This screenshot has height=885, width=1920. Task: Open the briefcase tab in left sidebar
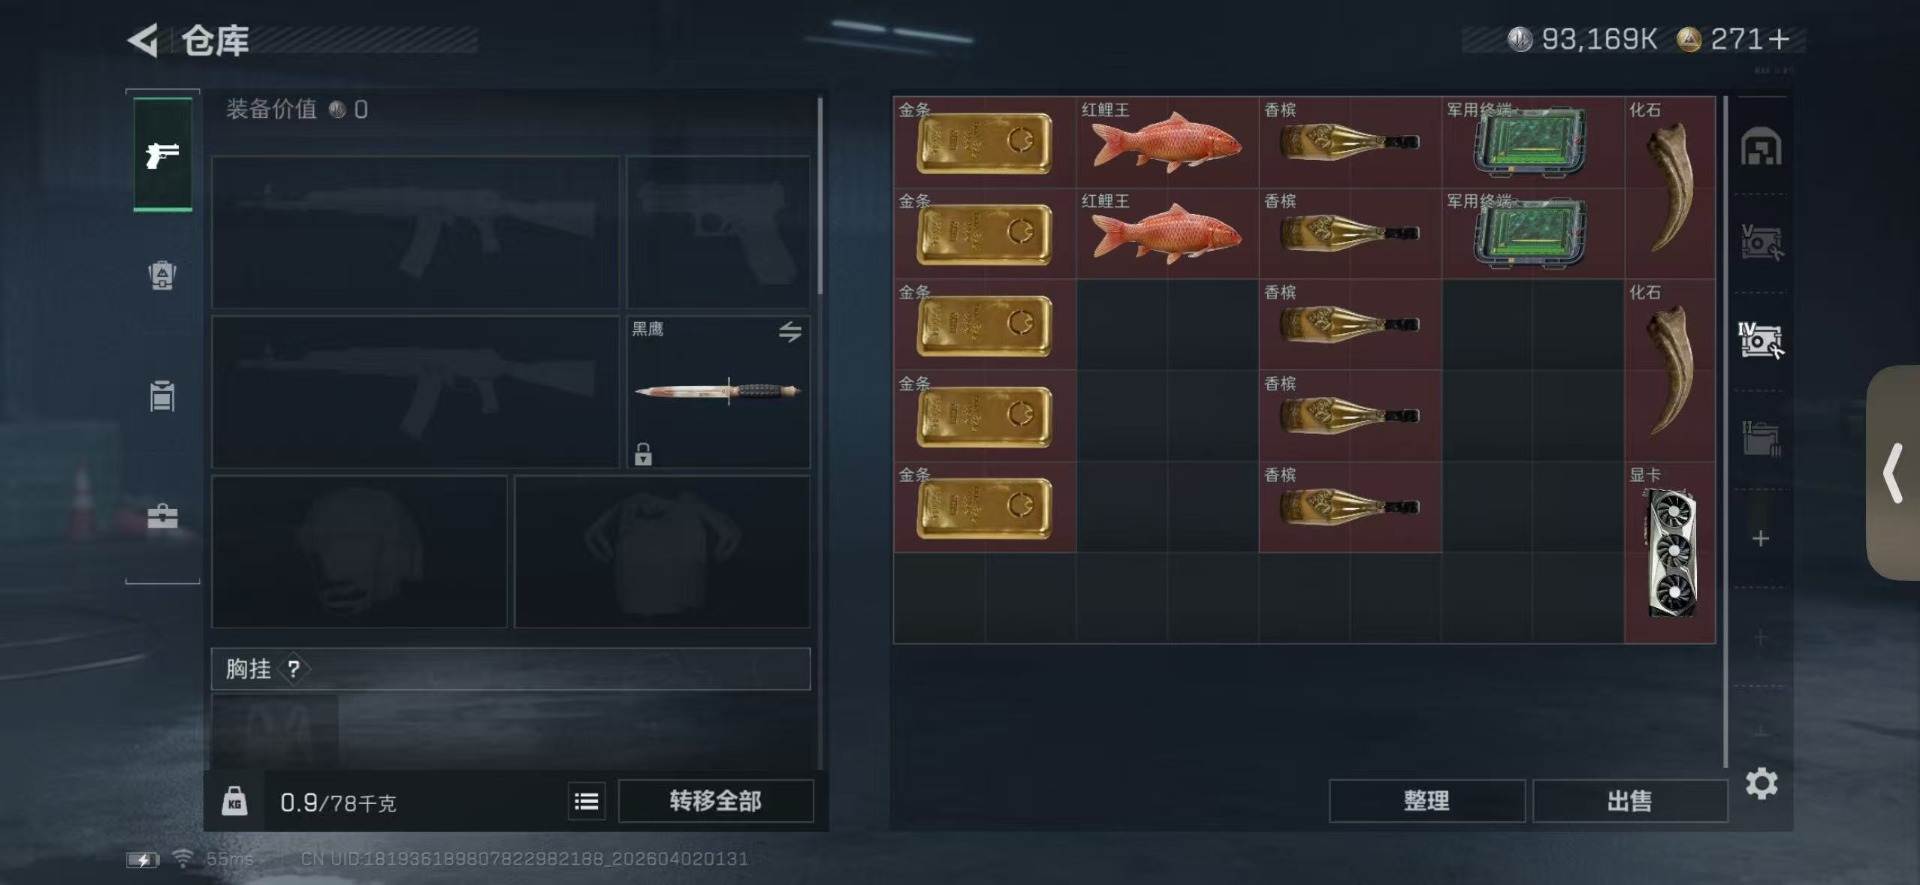pyautogui.click(x=162, y=516)
